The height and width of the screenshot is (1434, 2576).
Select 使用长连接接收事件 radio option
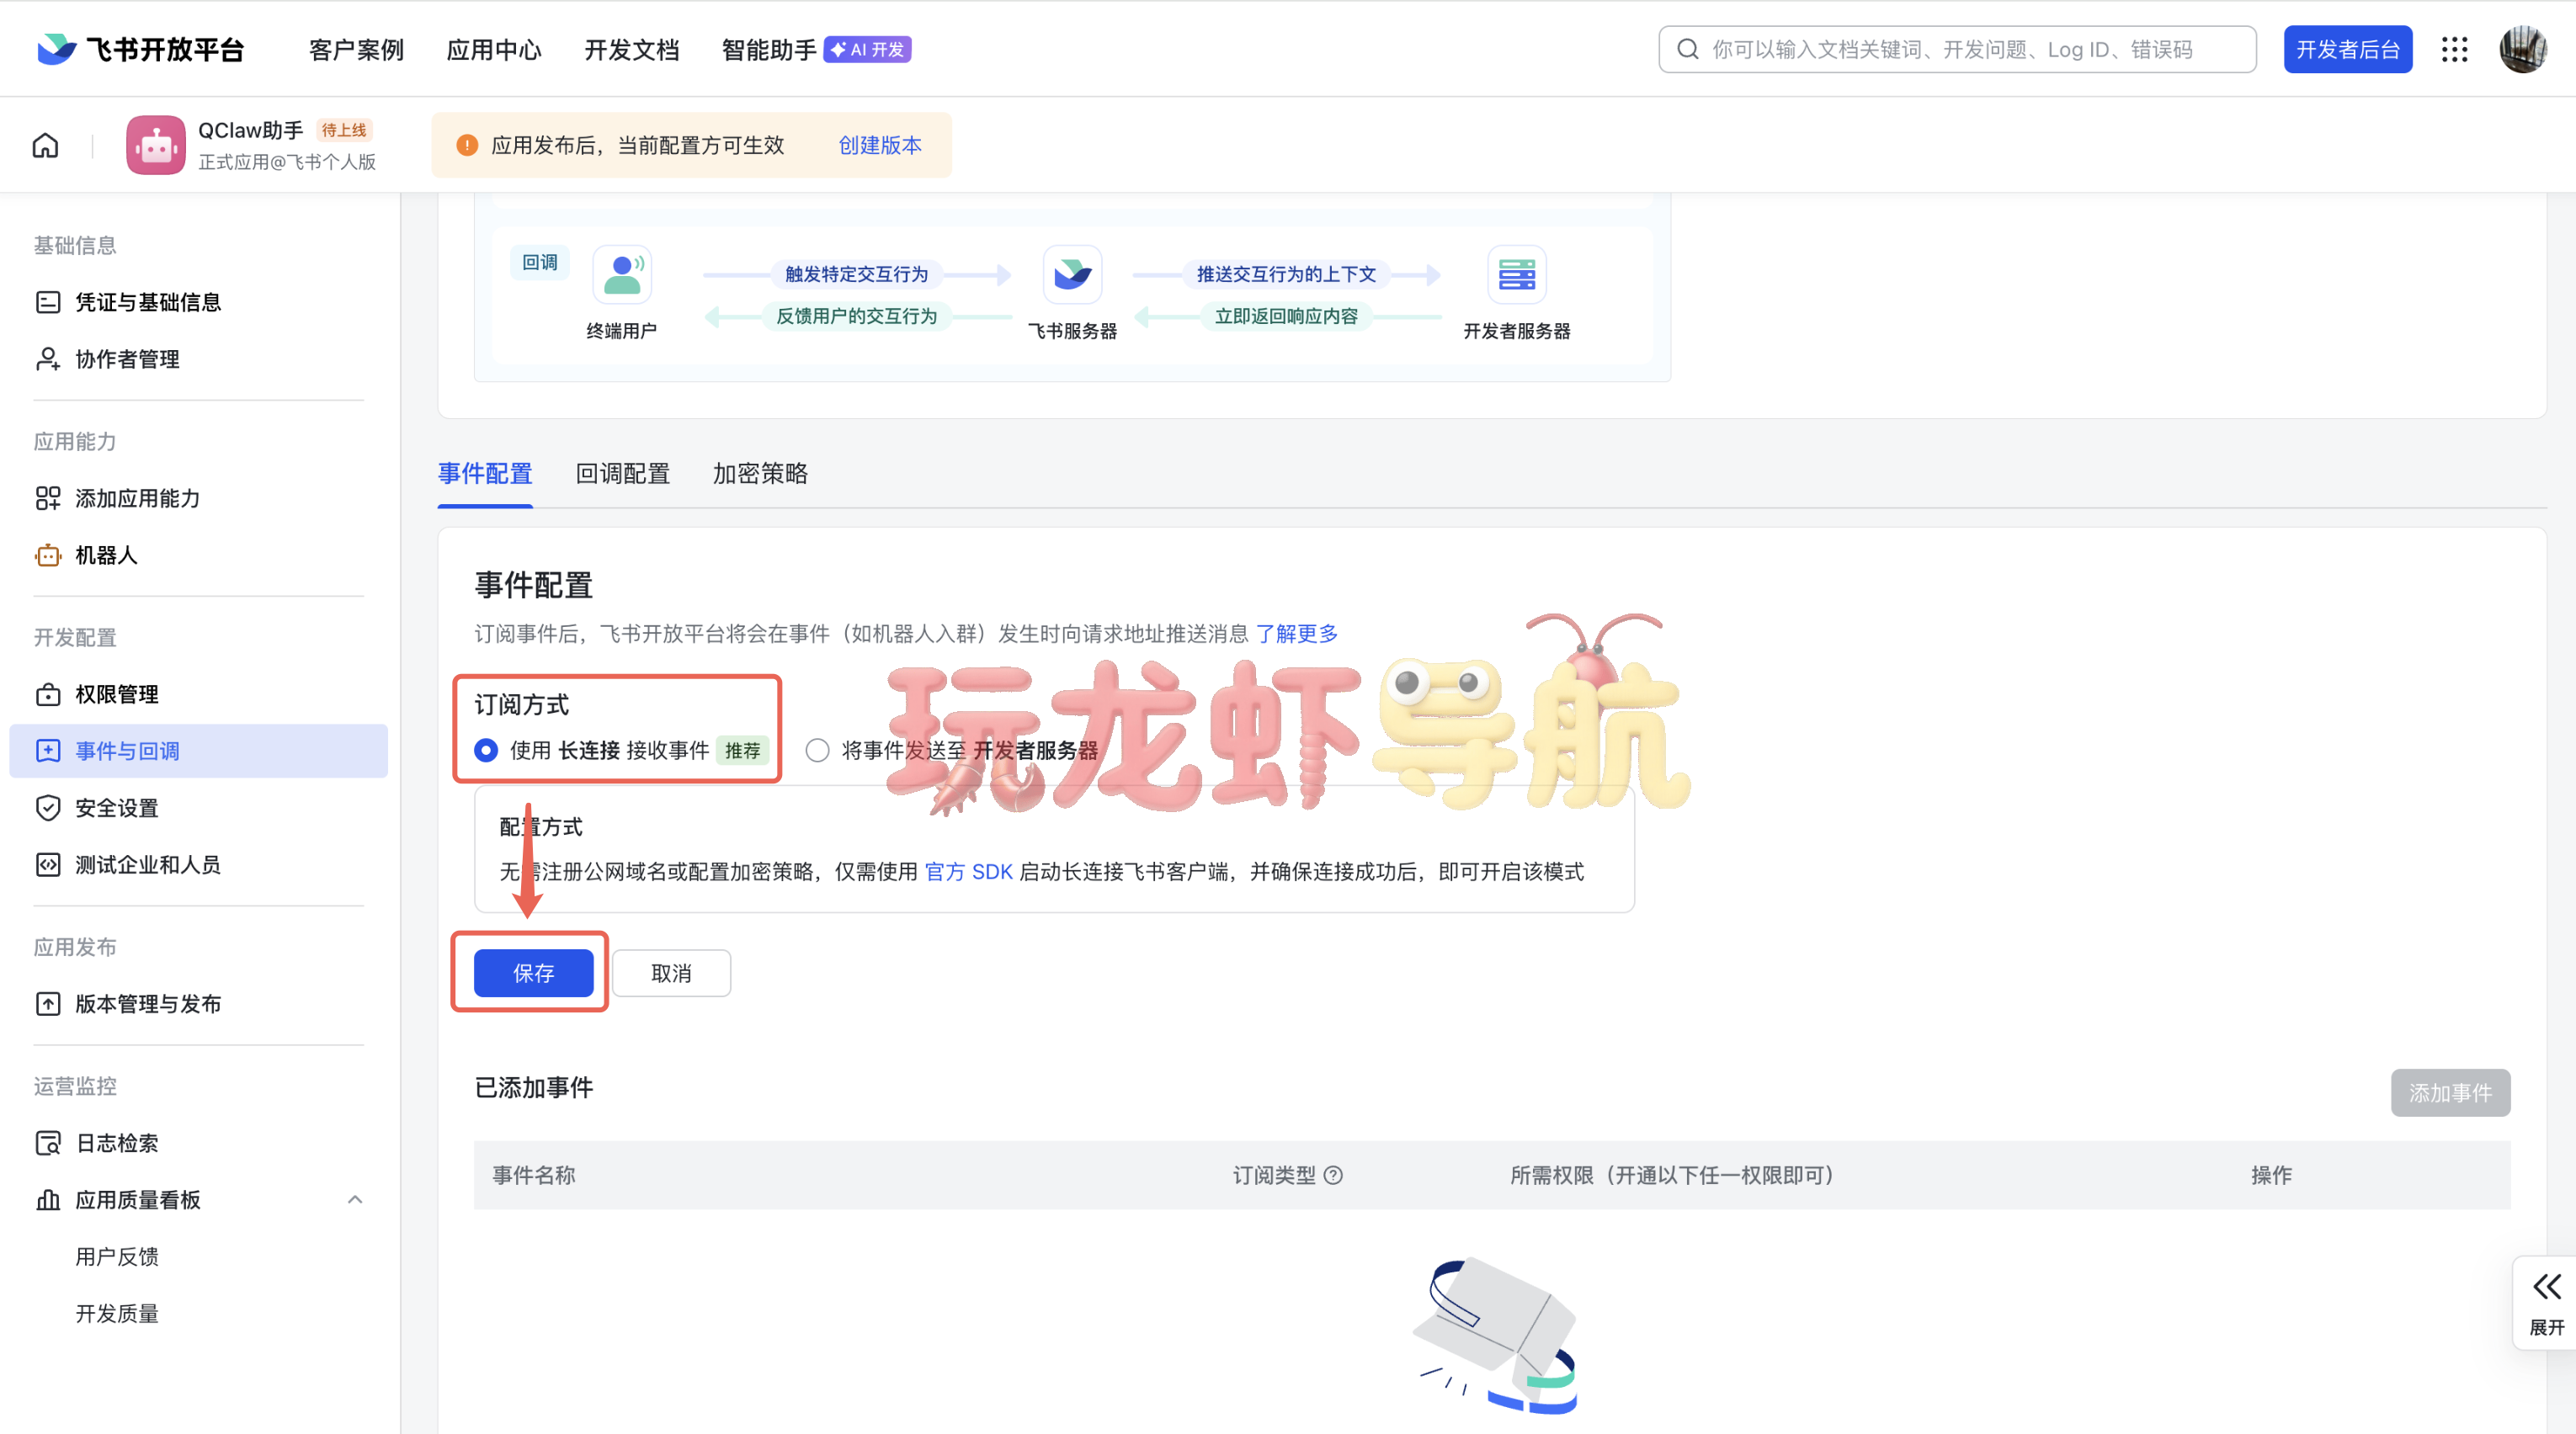(x=486, y=751)
